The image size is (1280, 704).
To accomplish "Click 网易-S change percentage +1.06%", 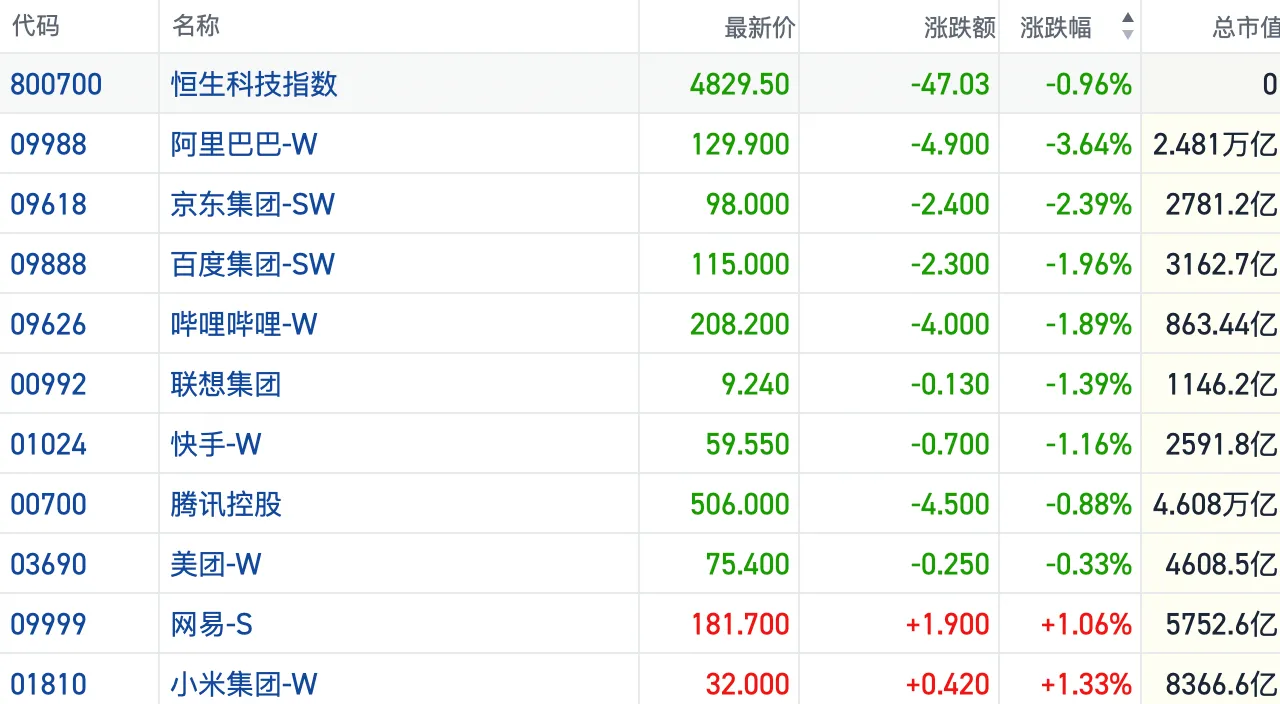I will pyautogui.click(x=1086, y=624).
